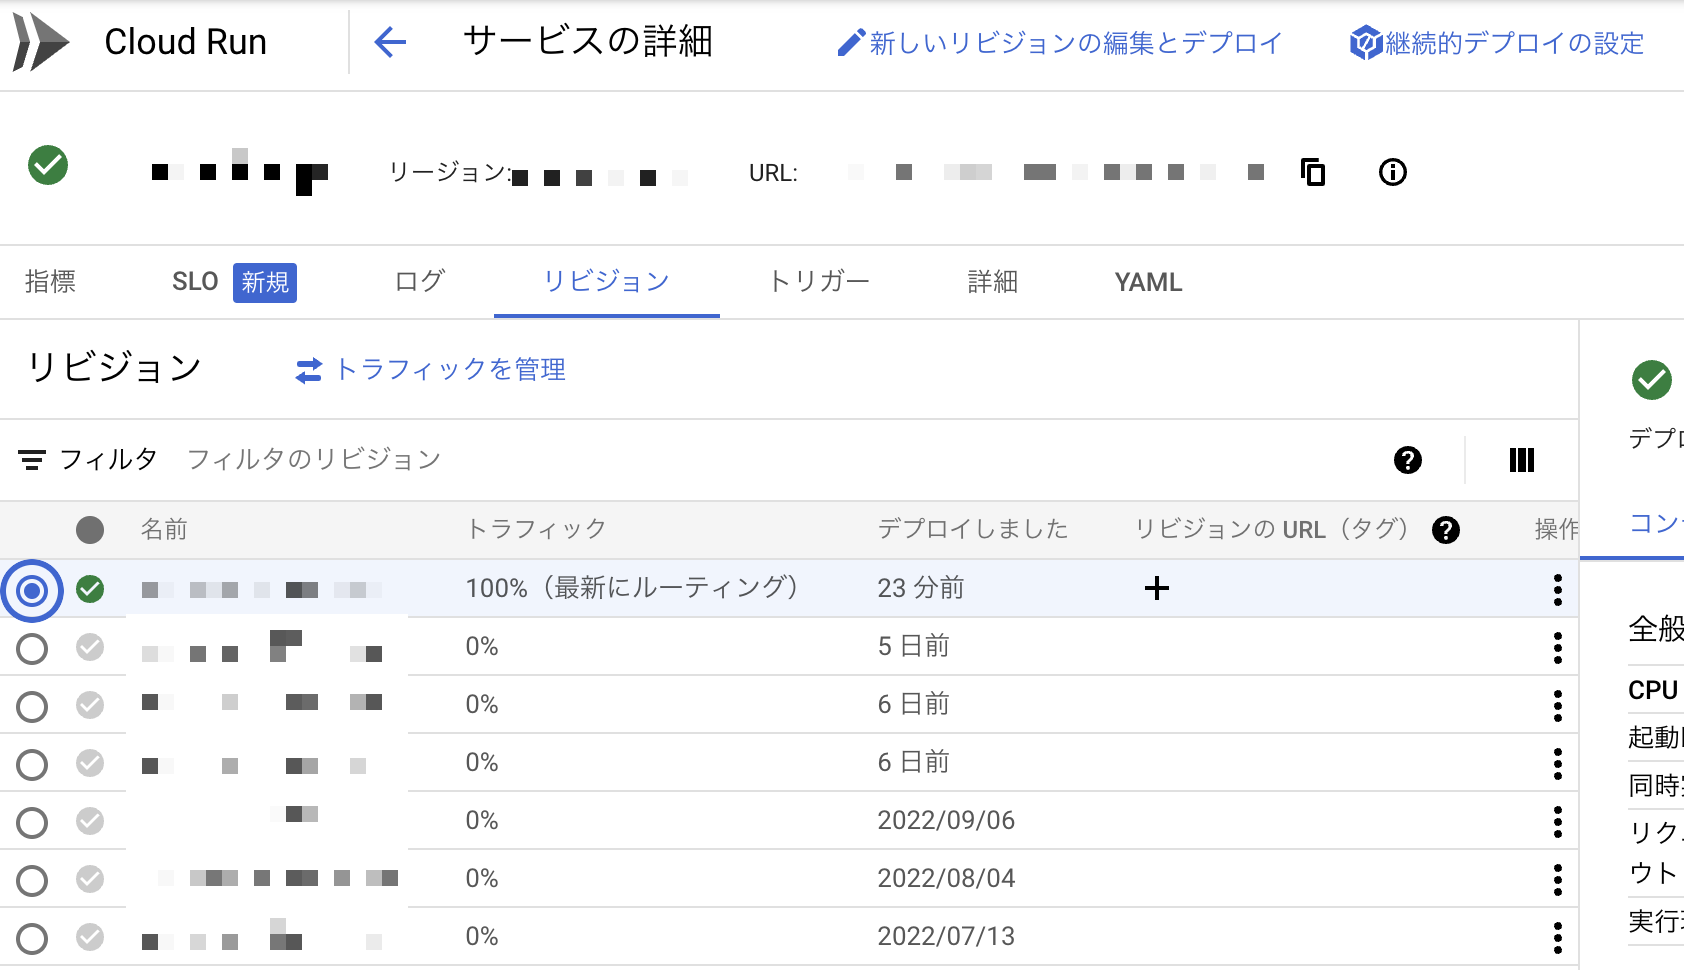Switch to the YAML tab
This screenshot has width=1684, height=970.
(x=1147, y=282)
